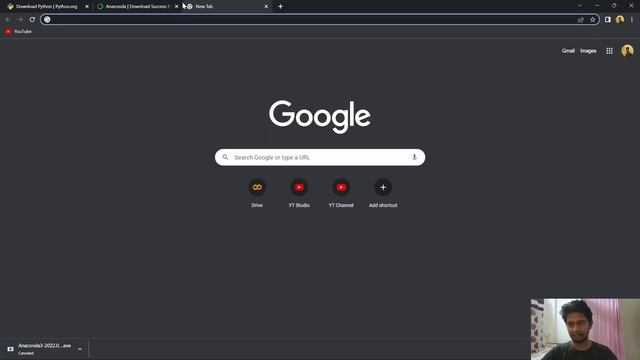
Task: Open a new tab with plus button
Action: click(280, 7)
